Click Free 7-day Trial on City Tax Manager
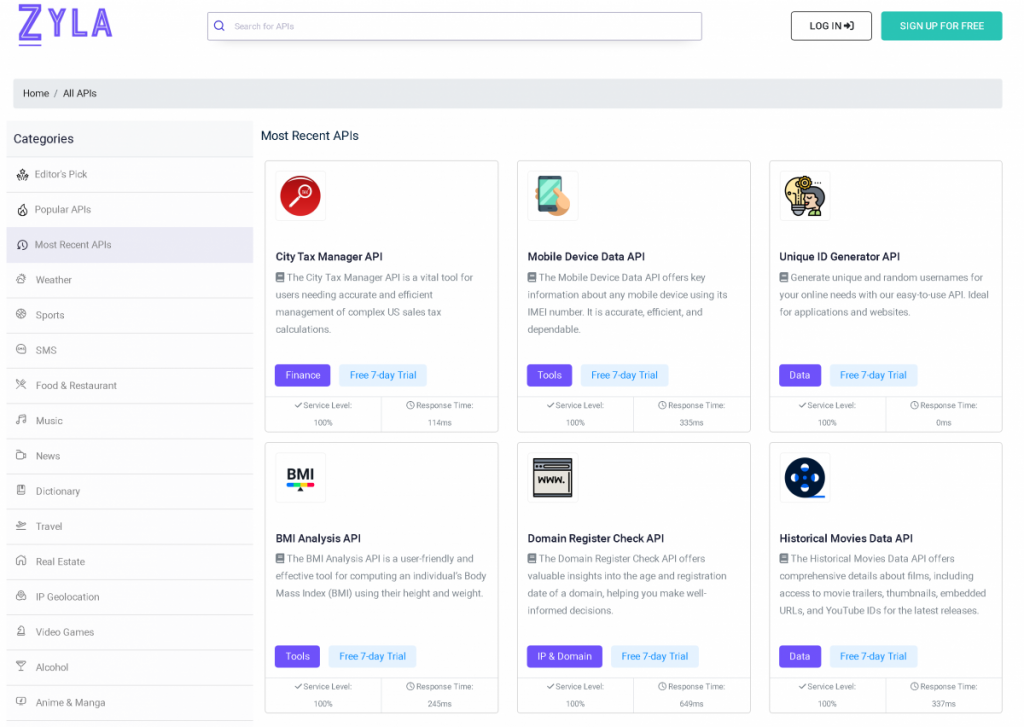The height and width of the screenshot is (727, 1024). click(x=383, y=375)
